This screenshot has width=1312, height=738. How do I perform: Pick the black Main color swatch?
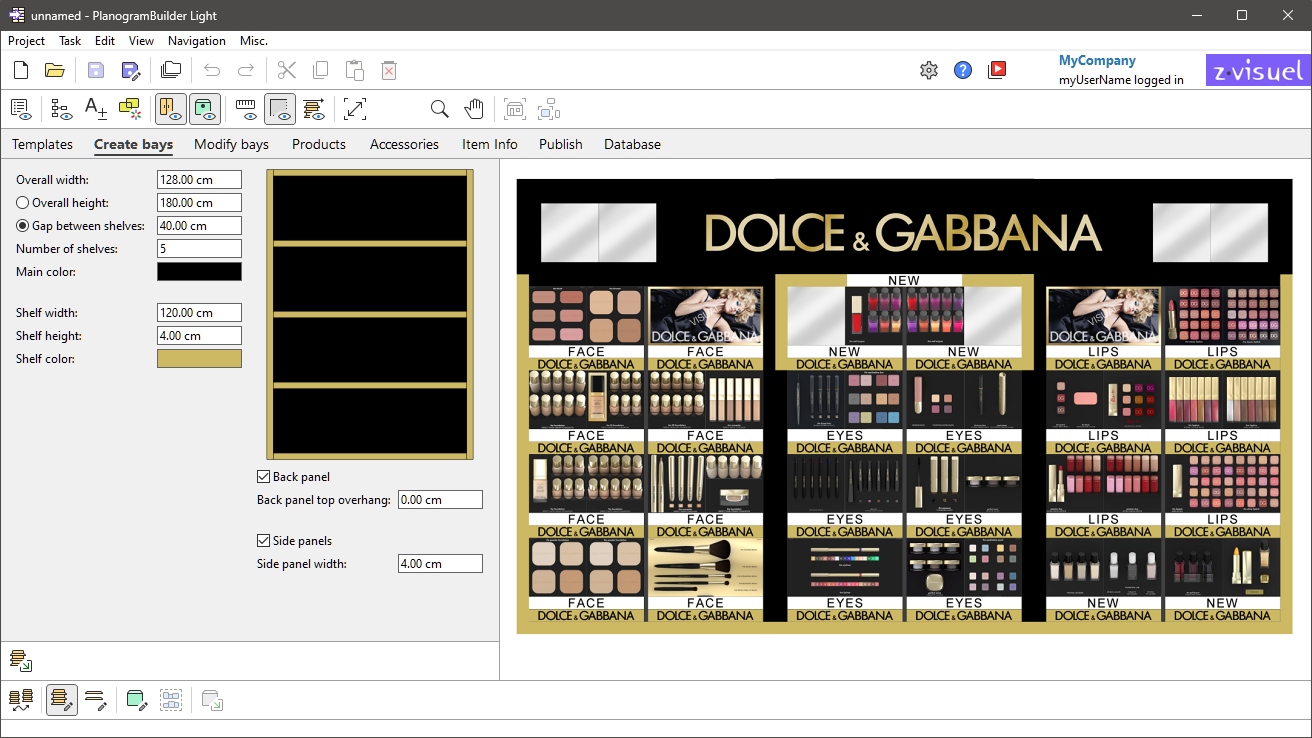coord(199,272)
